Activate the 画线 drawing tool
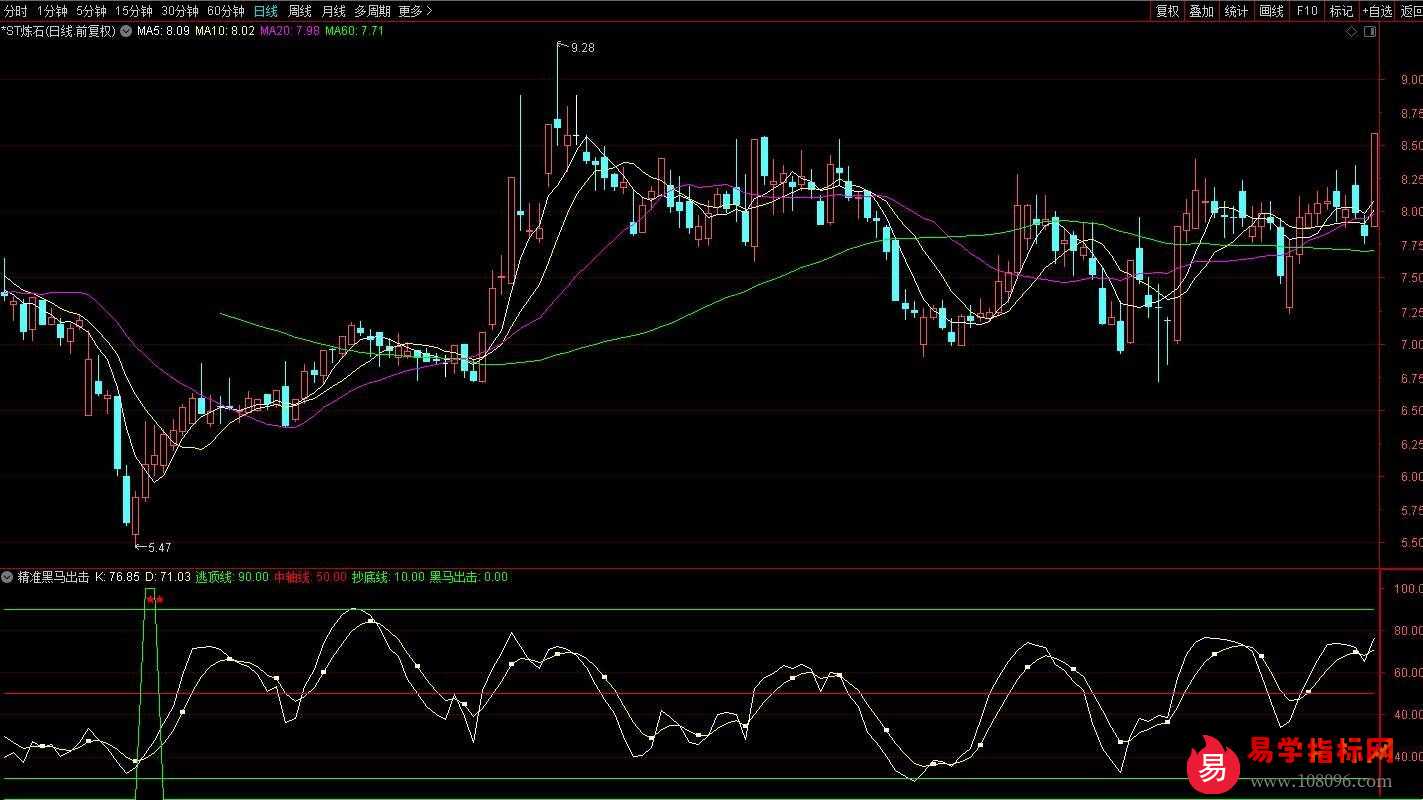 coord(1271,11)
